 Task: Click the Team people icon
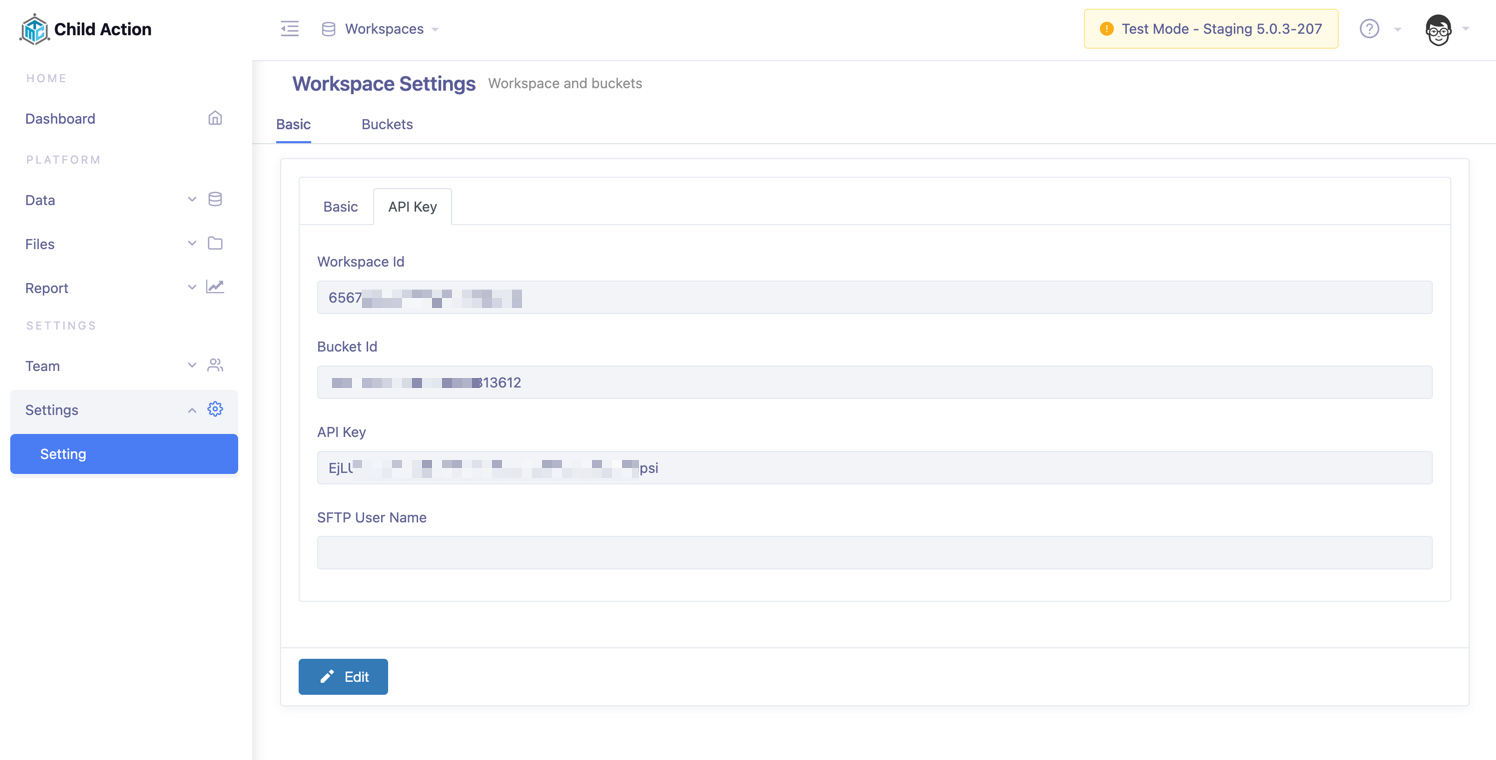215,366
